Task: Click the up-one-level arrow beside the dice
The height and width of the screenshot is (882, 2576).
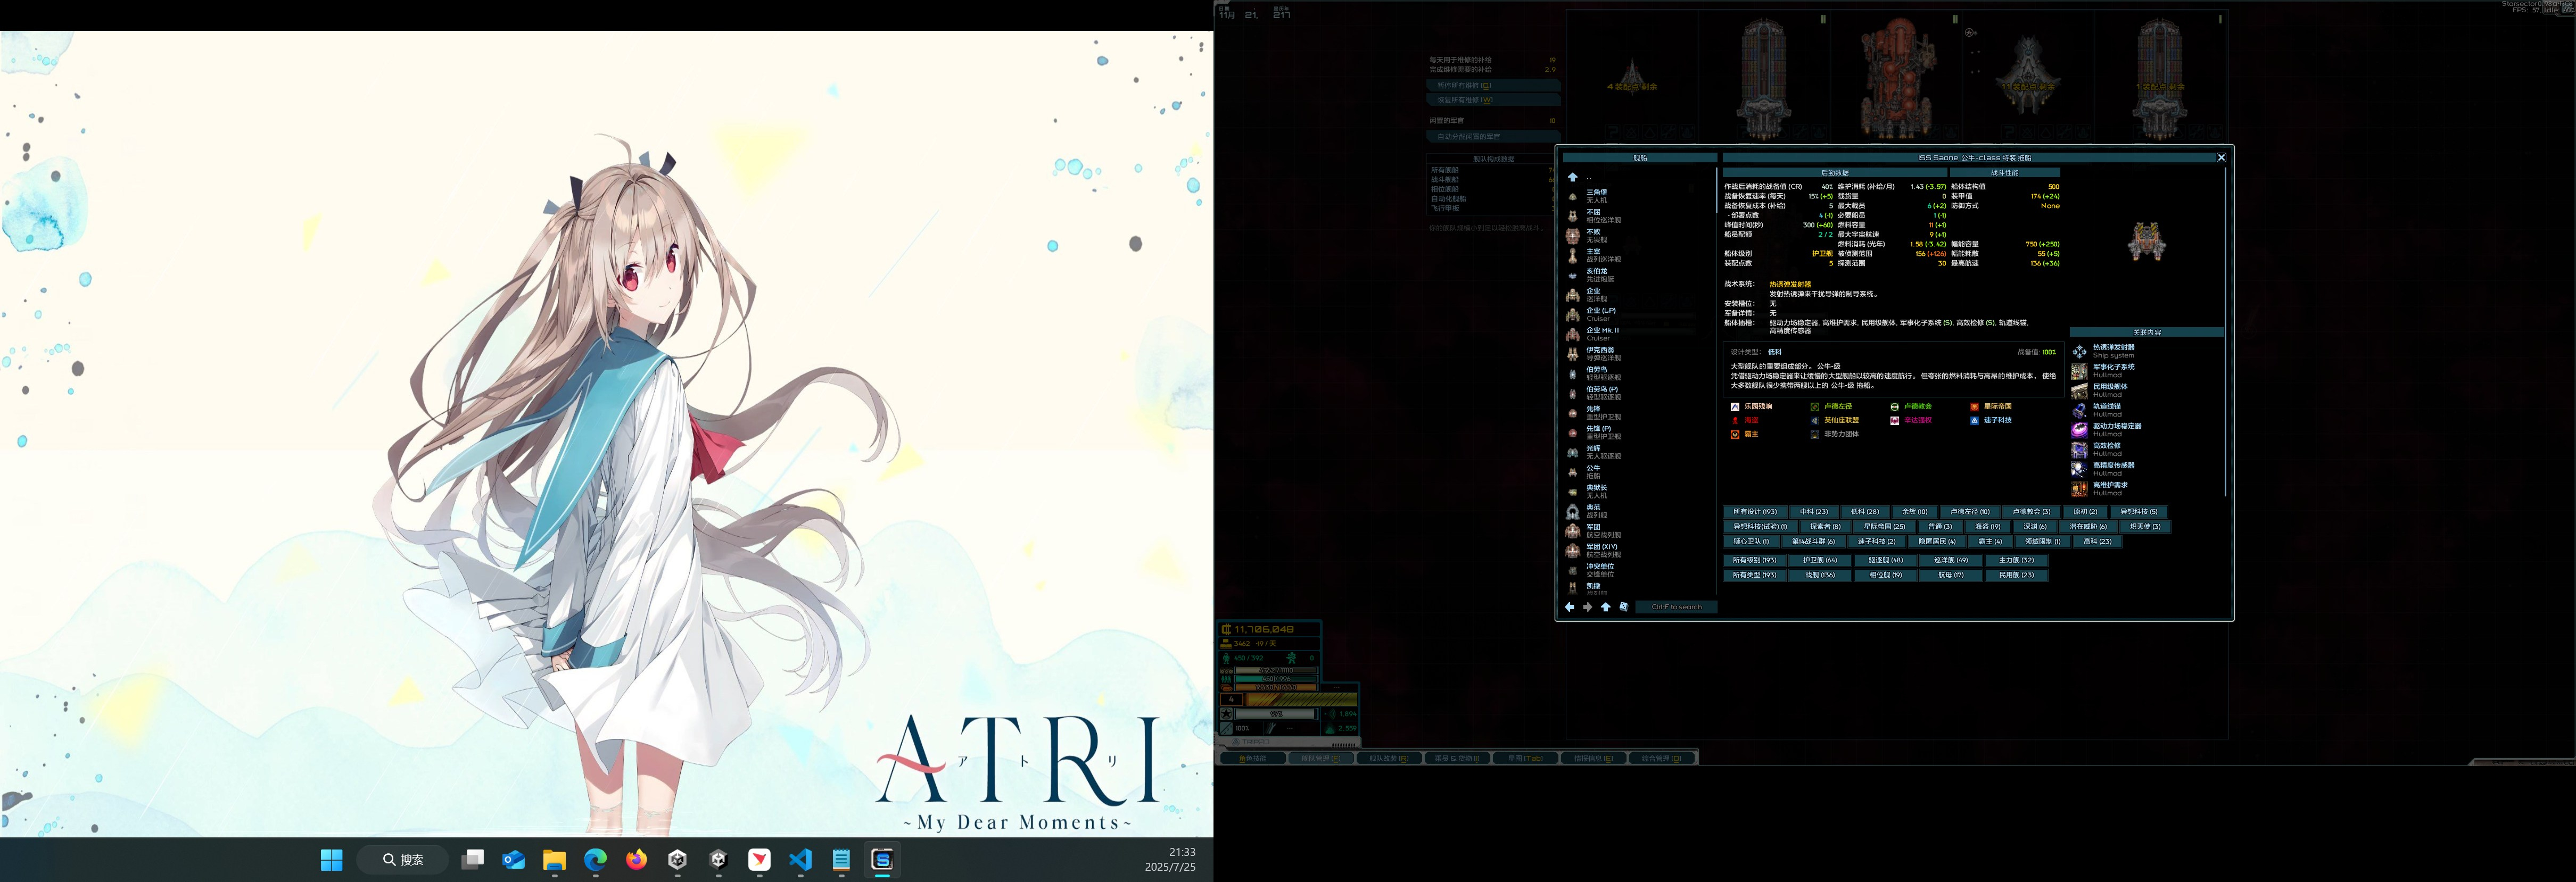Action: (1605, 607)
